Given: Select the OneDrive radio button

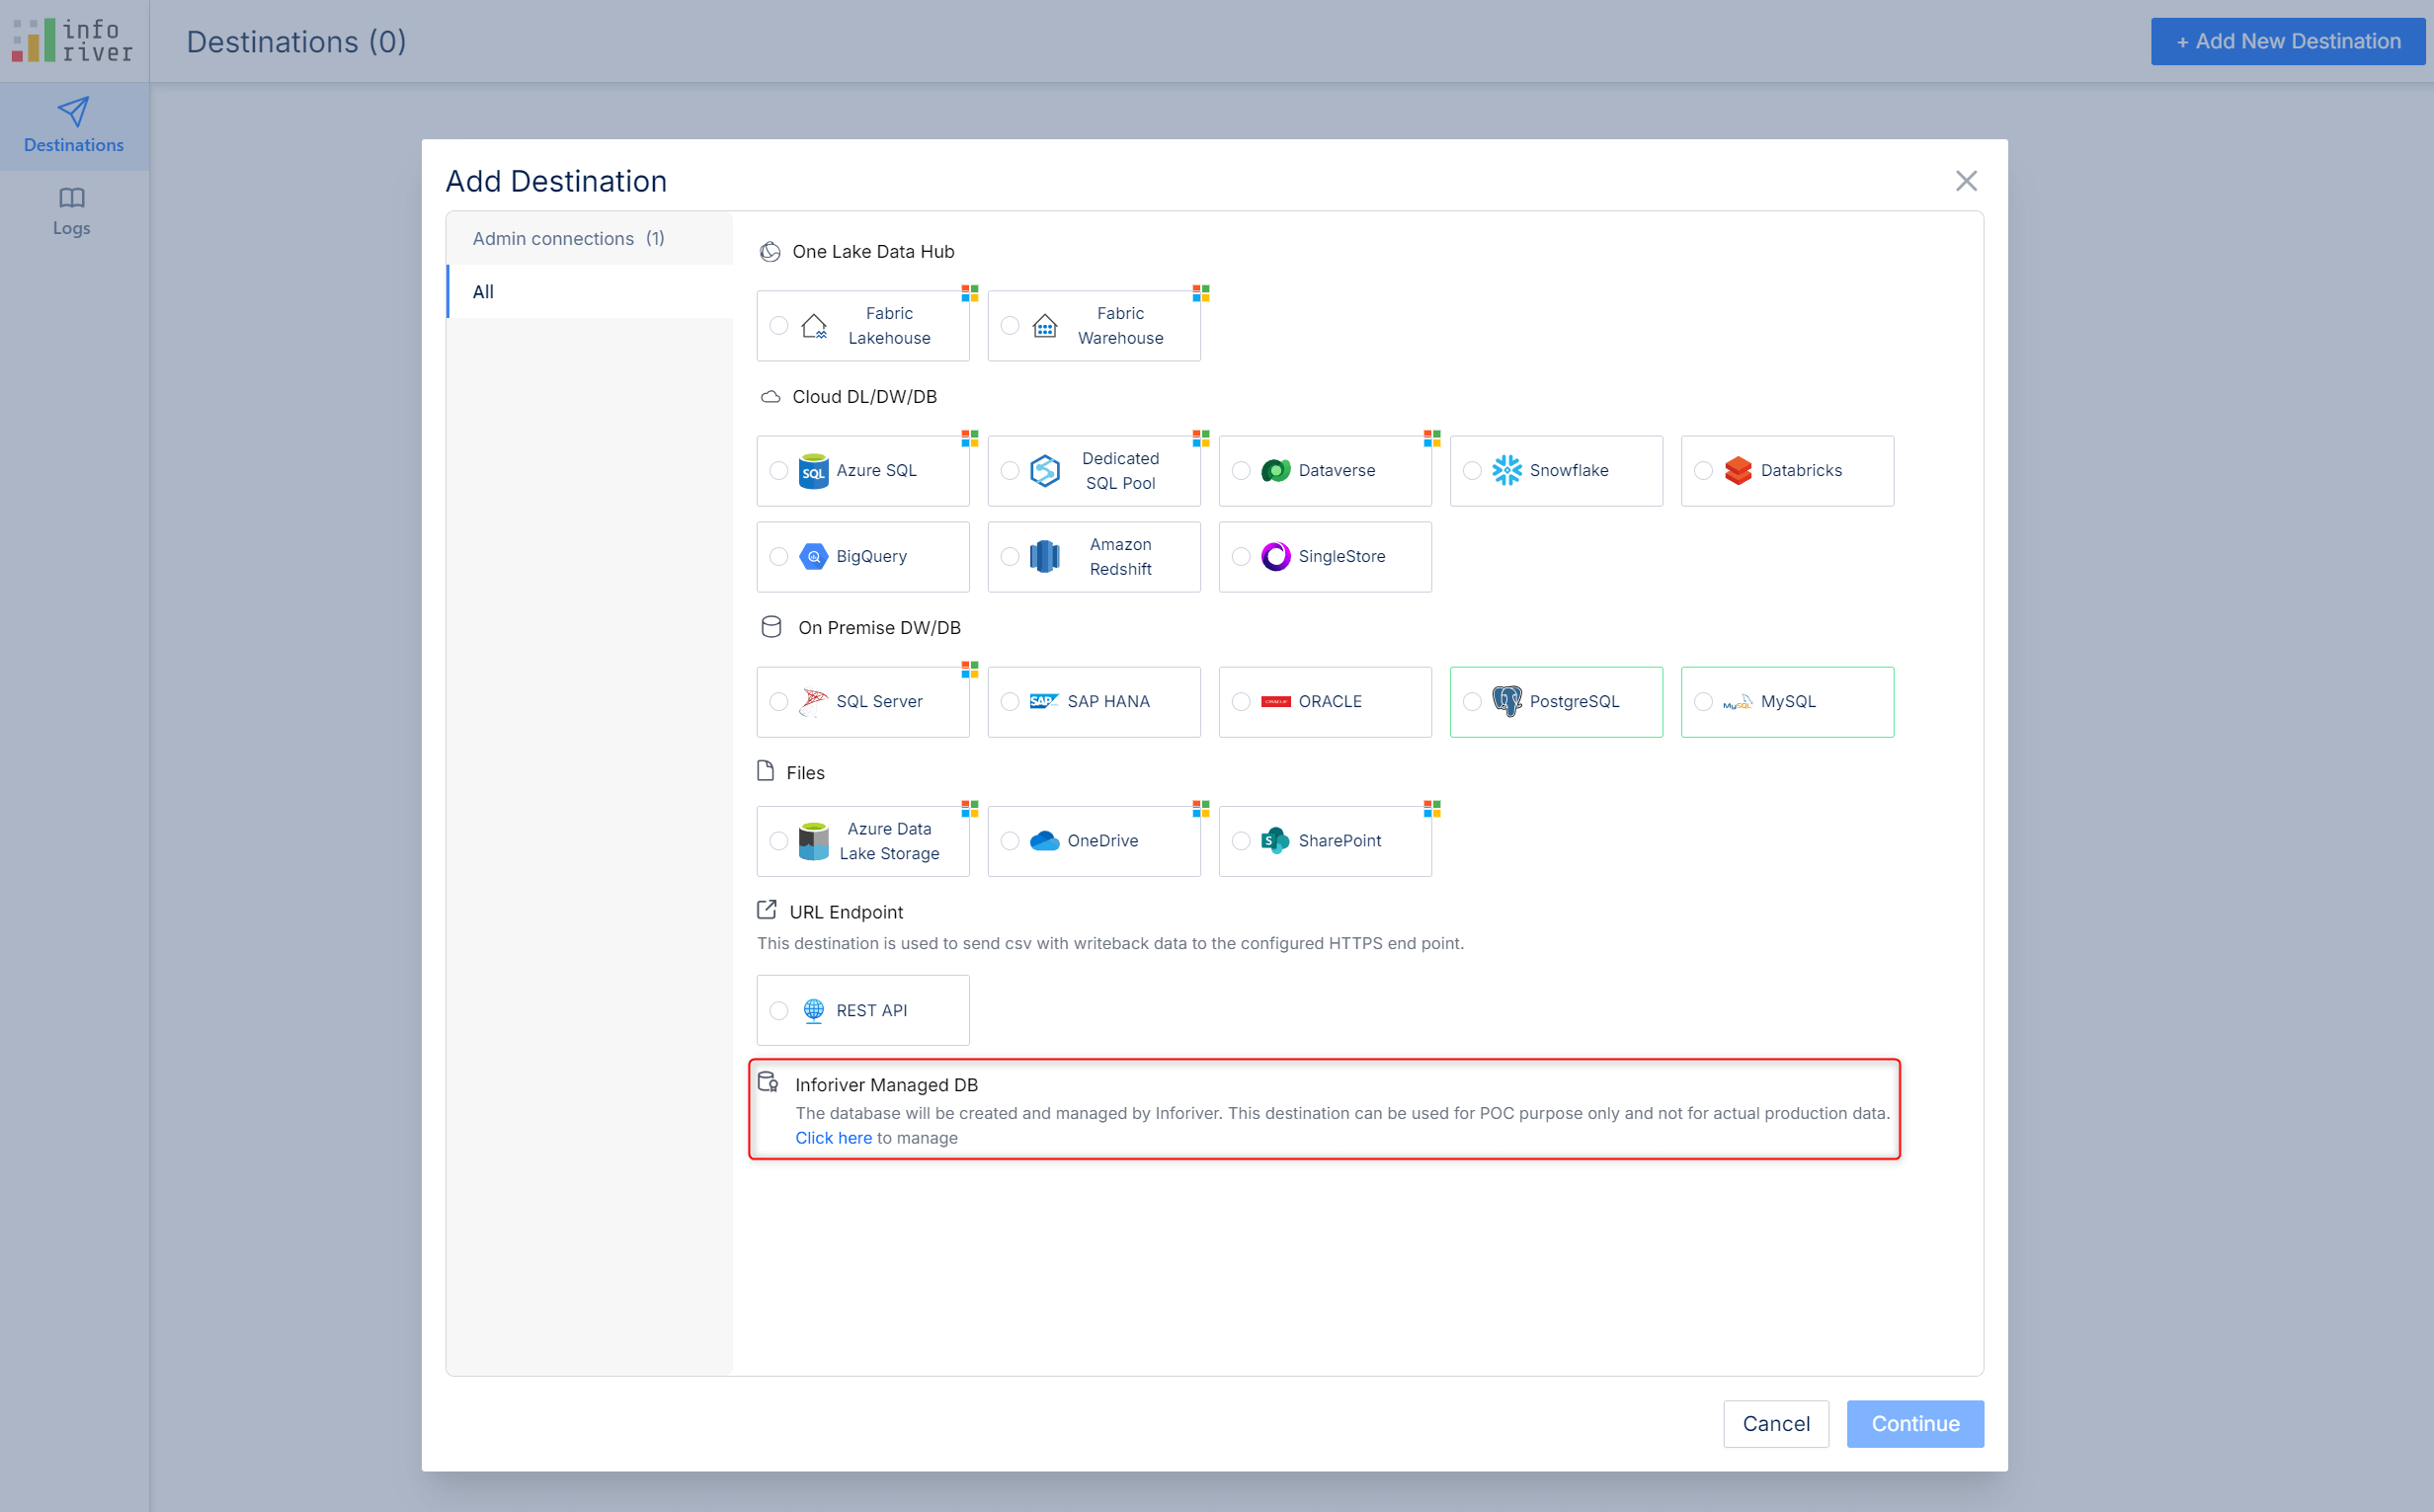Looking at the screenshot, I should (x=1010, y=841).
